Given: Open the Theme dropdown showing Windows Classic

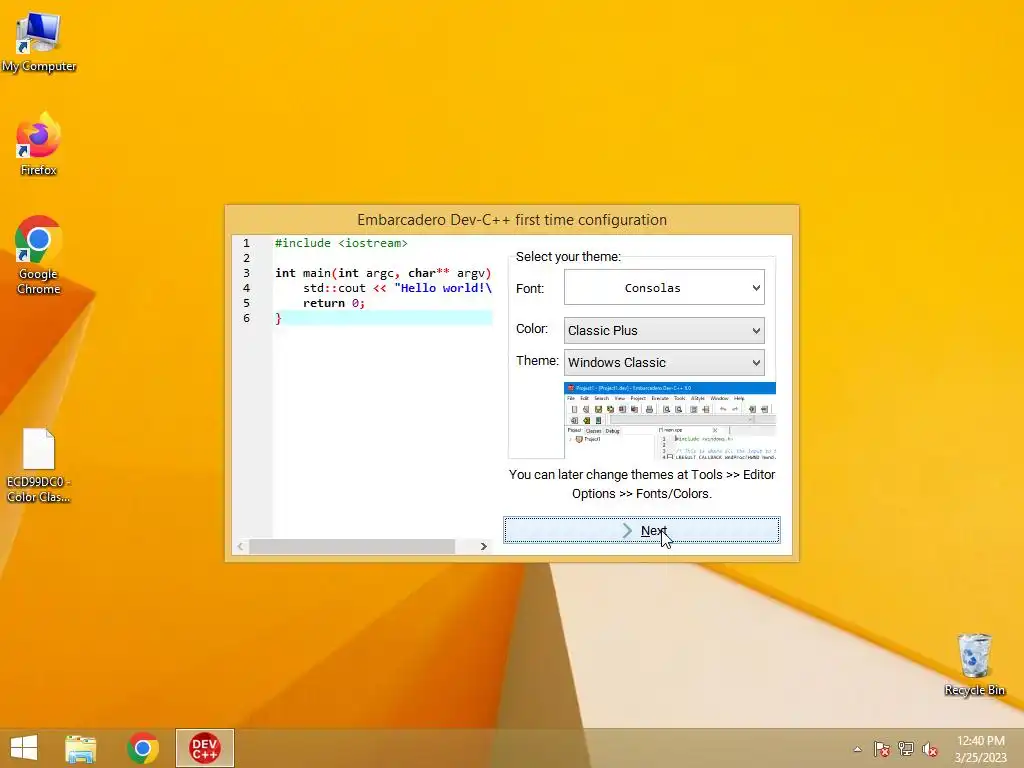Looking at the screenshot, I should (664, 362).
